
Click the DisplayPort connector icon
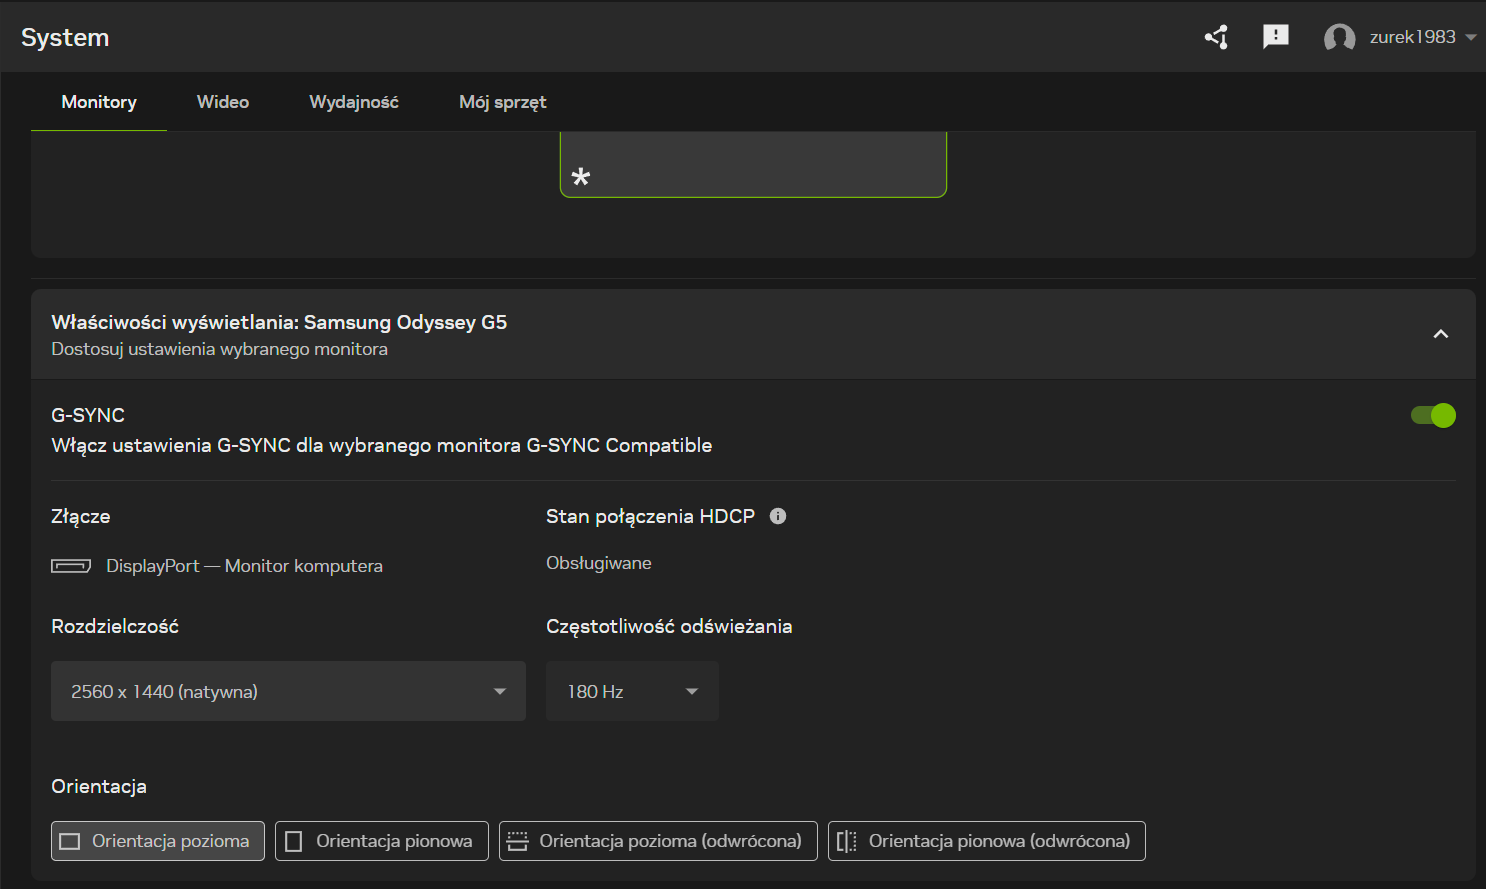71,566
